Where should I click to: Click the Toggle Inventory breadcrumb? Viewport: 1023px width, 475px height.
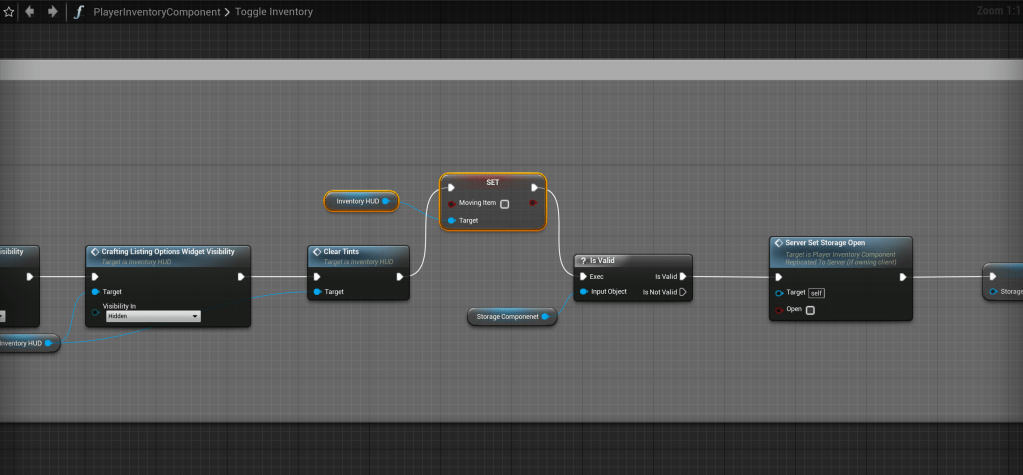273,12
